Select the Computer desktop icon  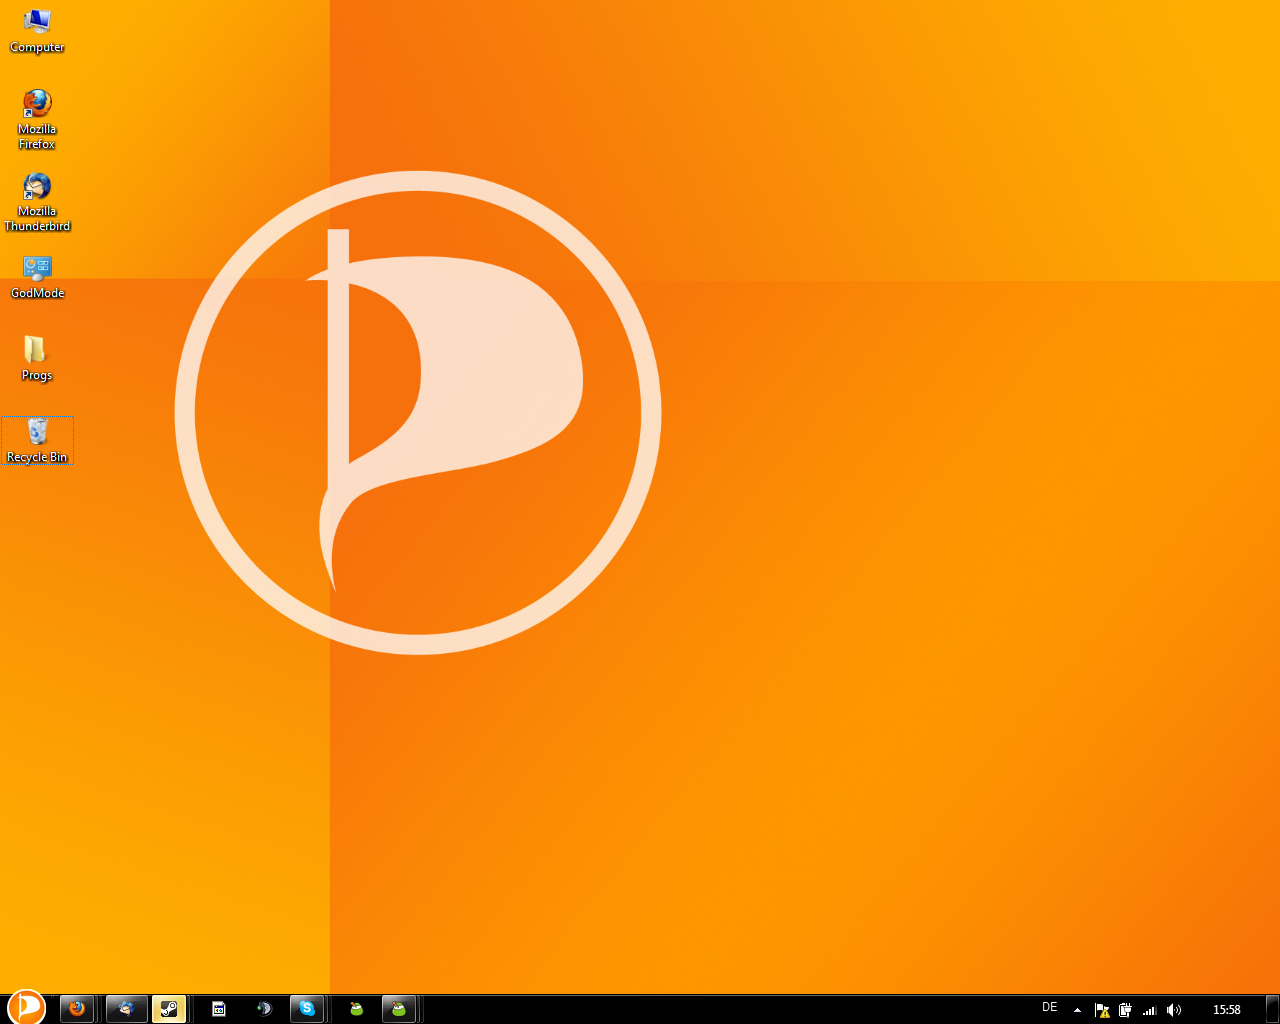37,31
